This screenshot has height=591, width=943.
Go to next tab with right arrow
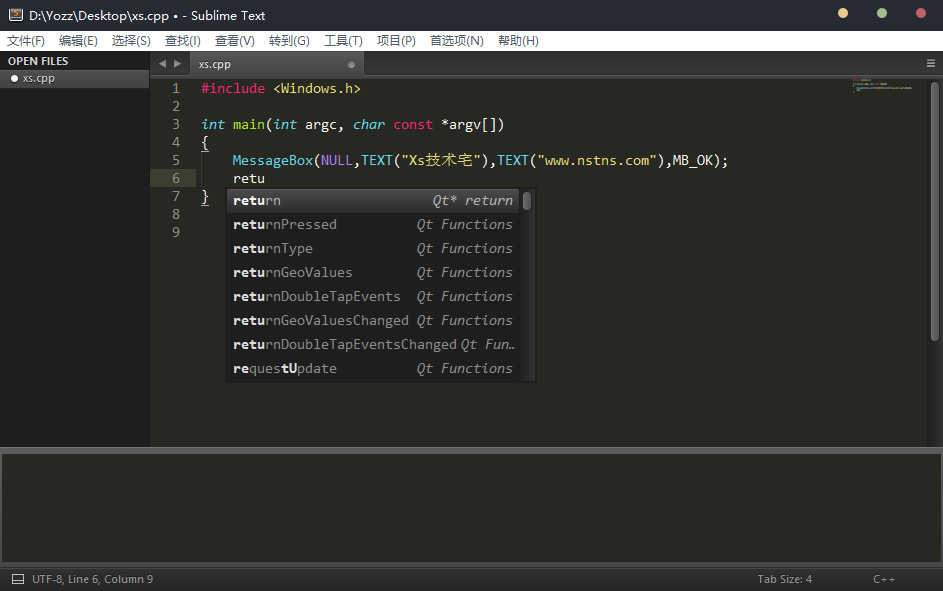pyautogui.click(x=177, y=64)
